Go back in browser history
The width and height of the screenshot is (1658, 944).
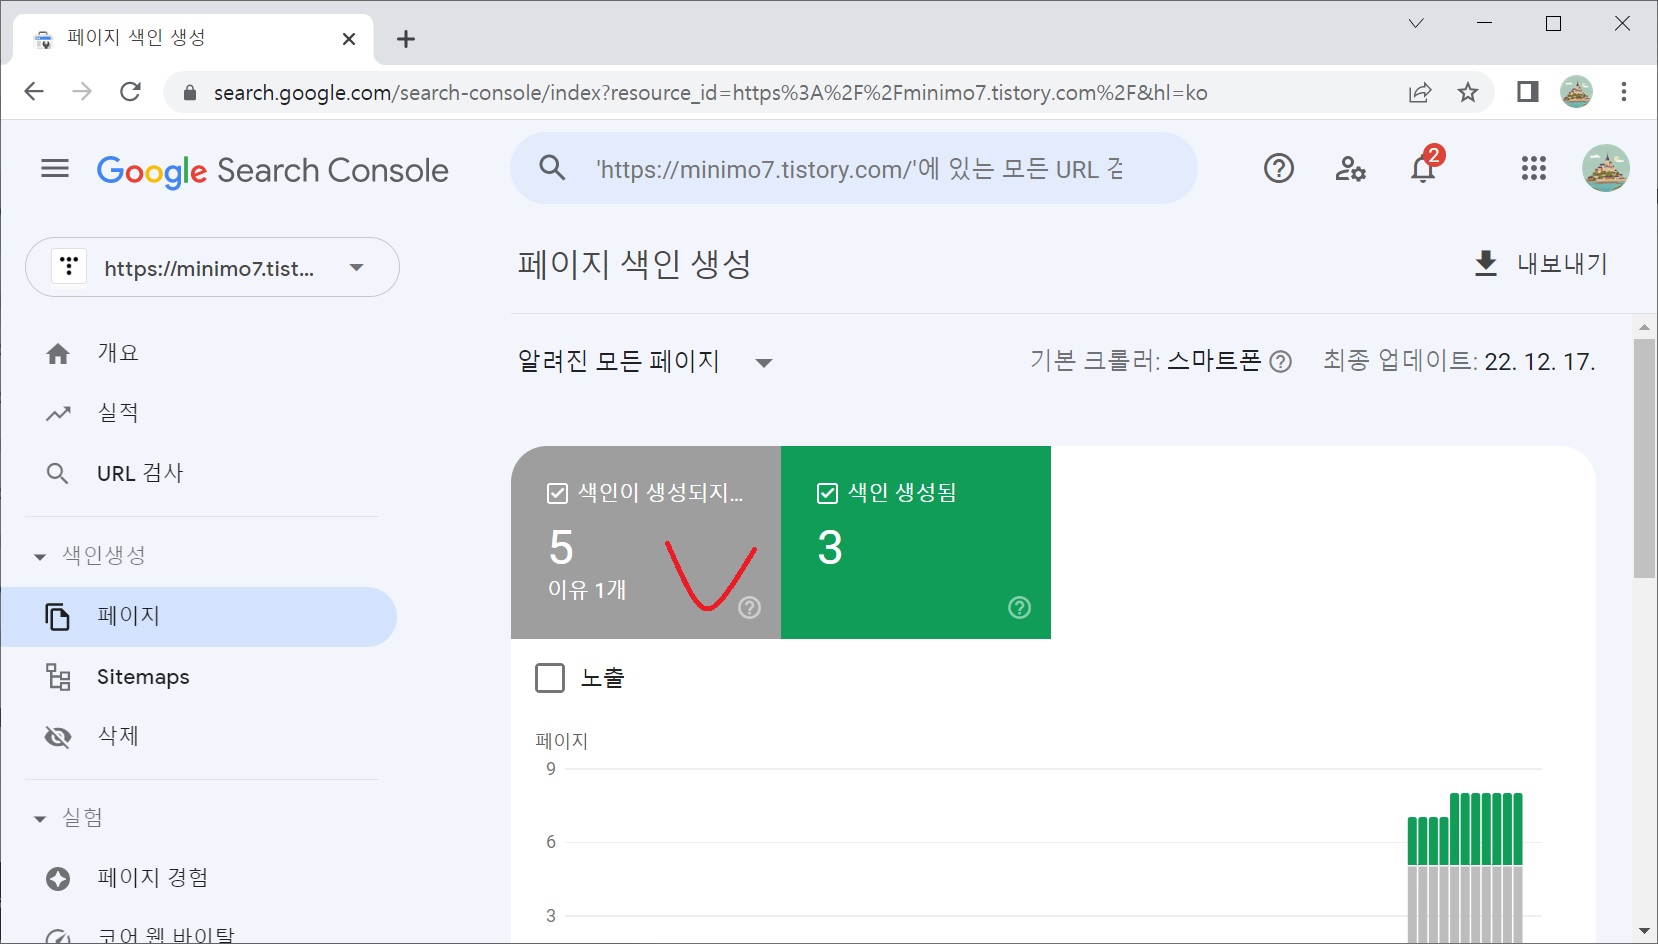tap(34, 92)
